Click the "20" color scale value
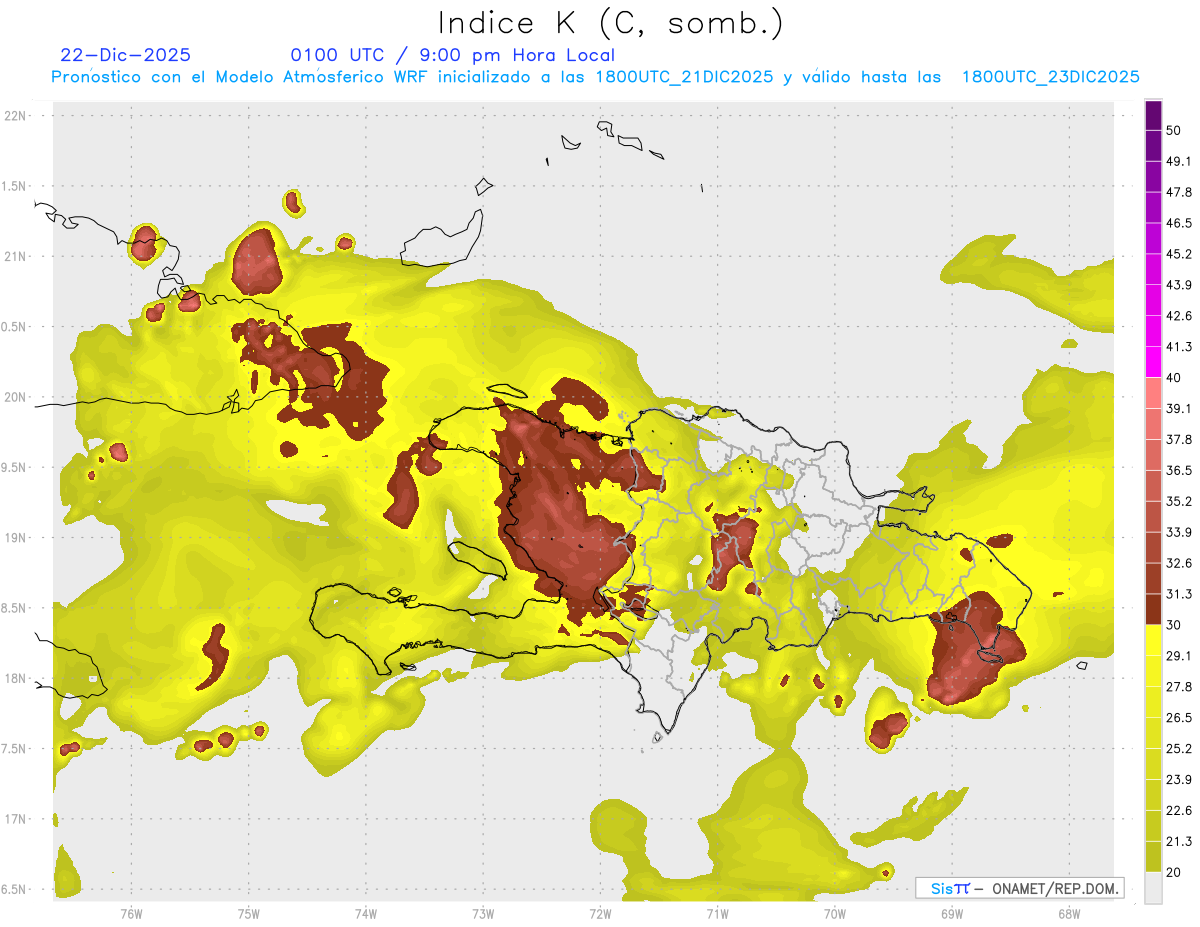Image resolution: width=1200 pixels, height=927 pixels. coord(1174,872)
